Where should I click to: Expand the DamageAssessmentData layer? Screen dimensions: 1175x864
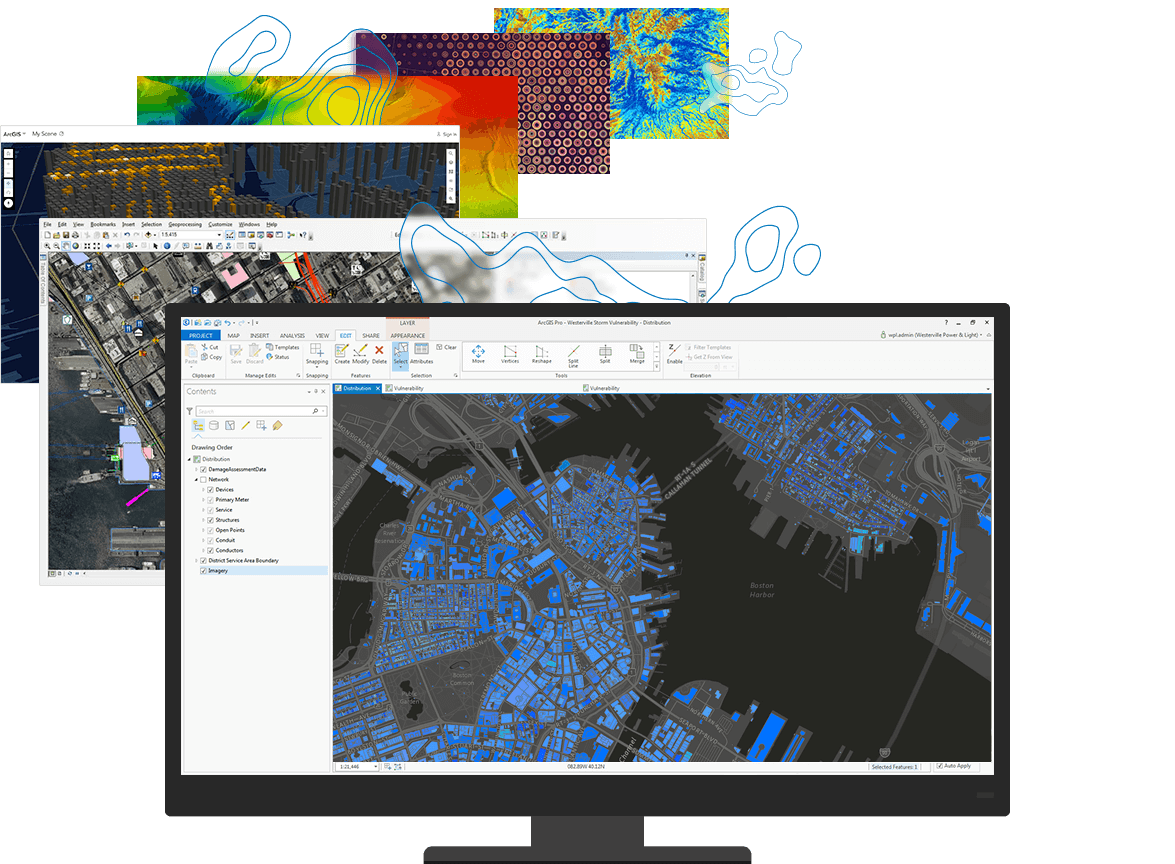(x=196, y=470)
